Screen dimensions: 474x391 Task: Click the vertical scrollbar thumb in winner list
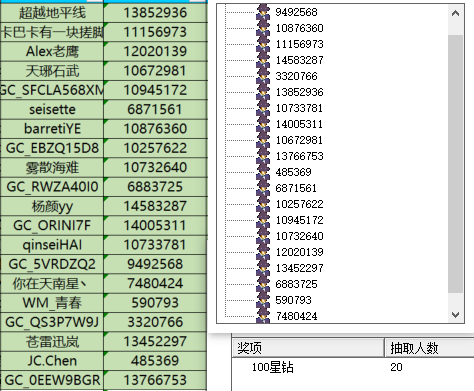(455, 163)
